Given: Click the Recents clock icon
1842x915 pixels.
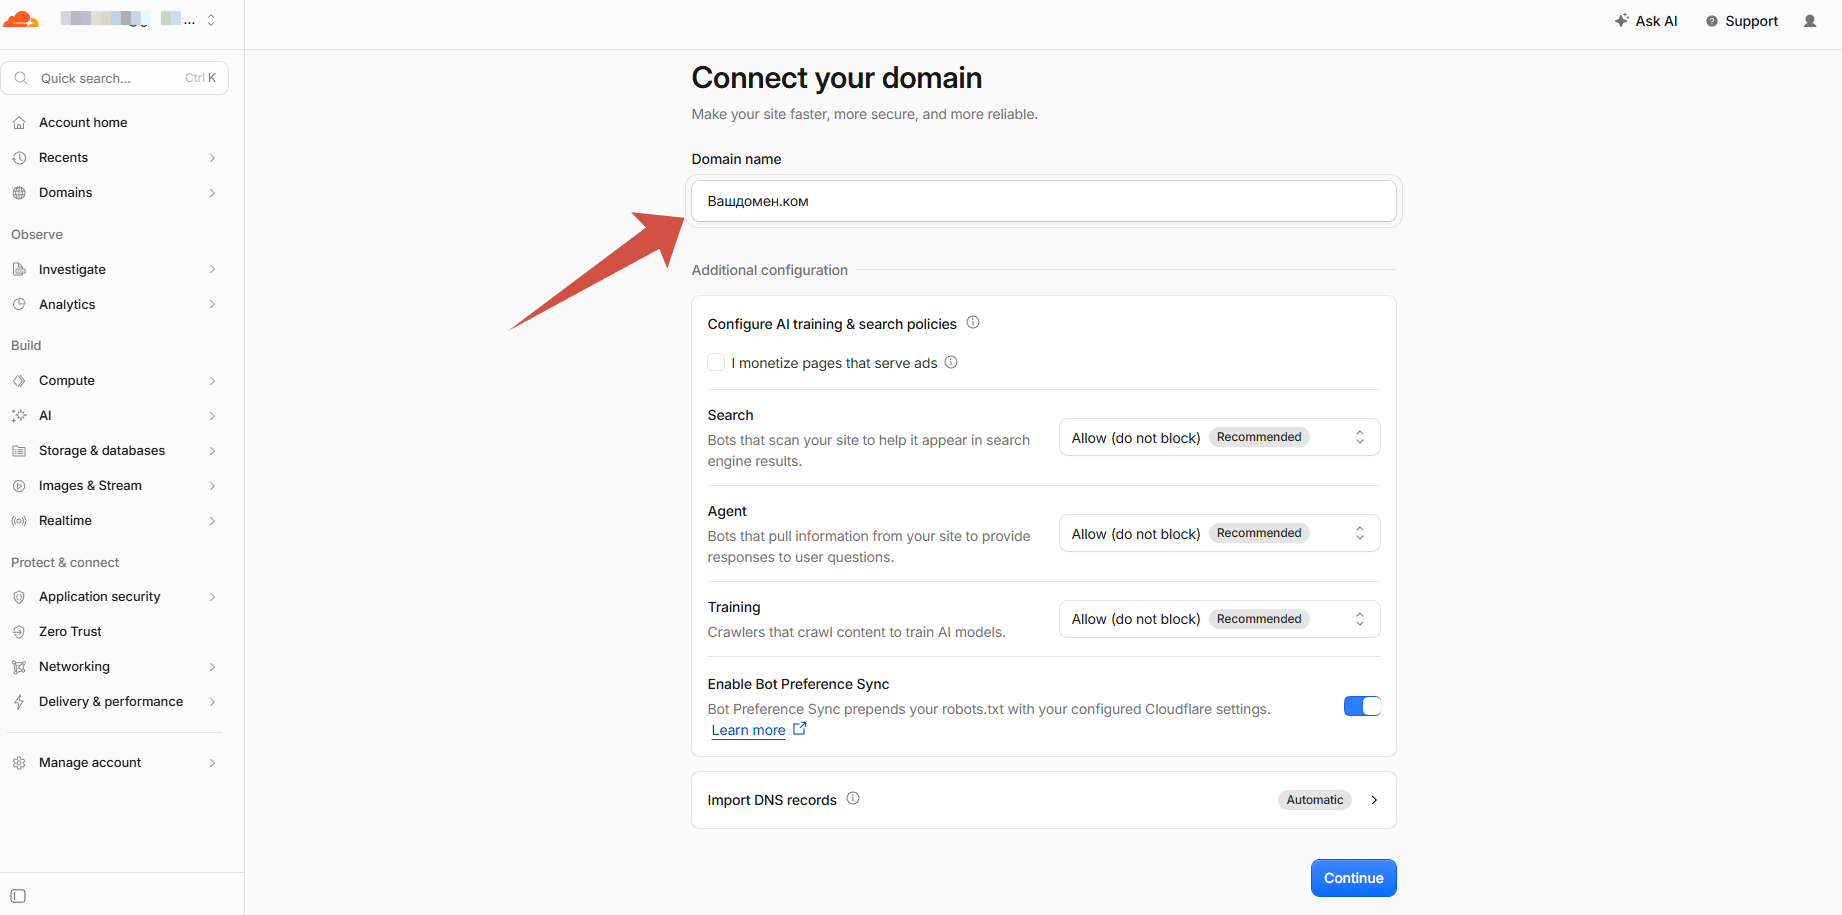Looking at the screenshot, I should pyautogui.click(x=19, y=158).
